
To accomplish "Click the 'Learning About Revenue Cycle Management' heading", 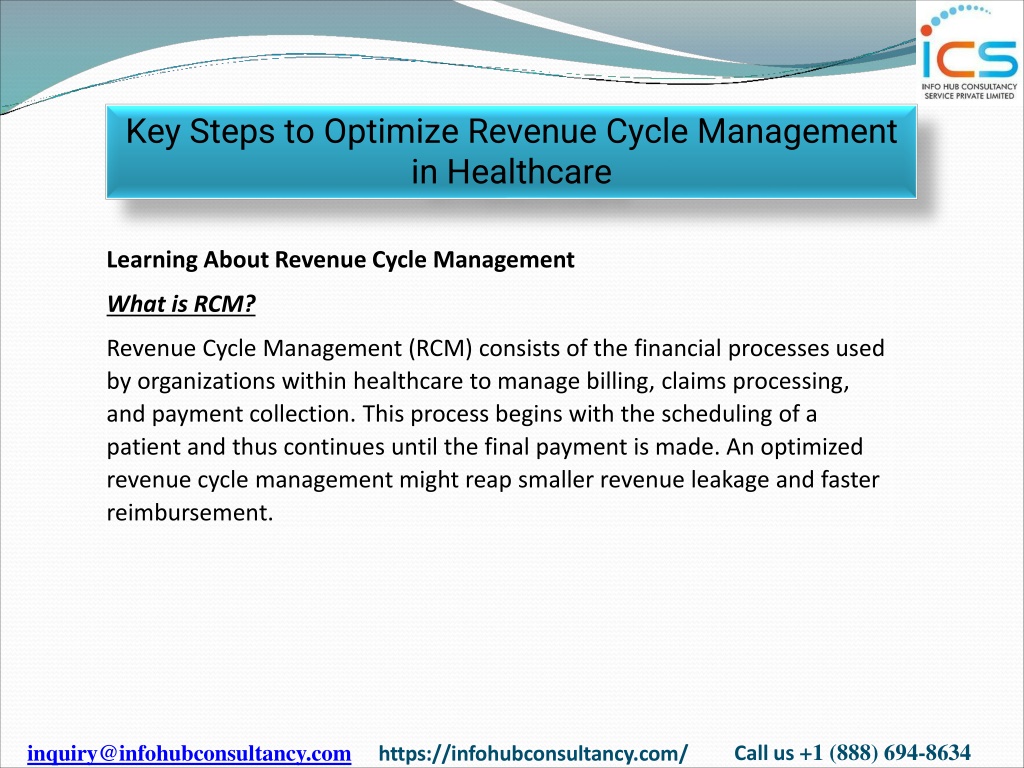I will pyautogui.click(x=340, y=260).
